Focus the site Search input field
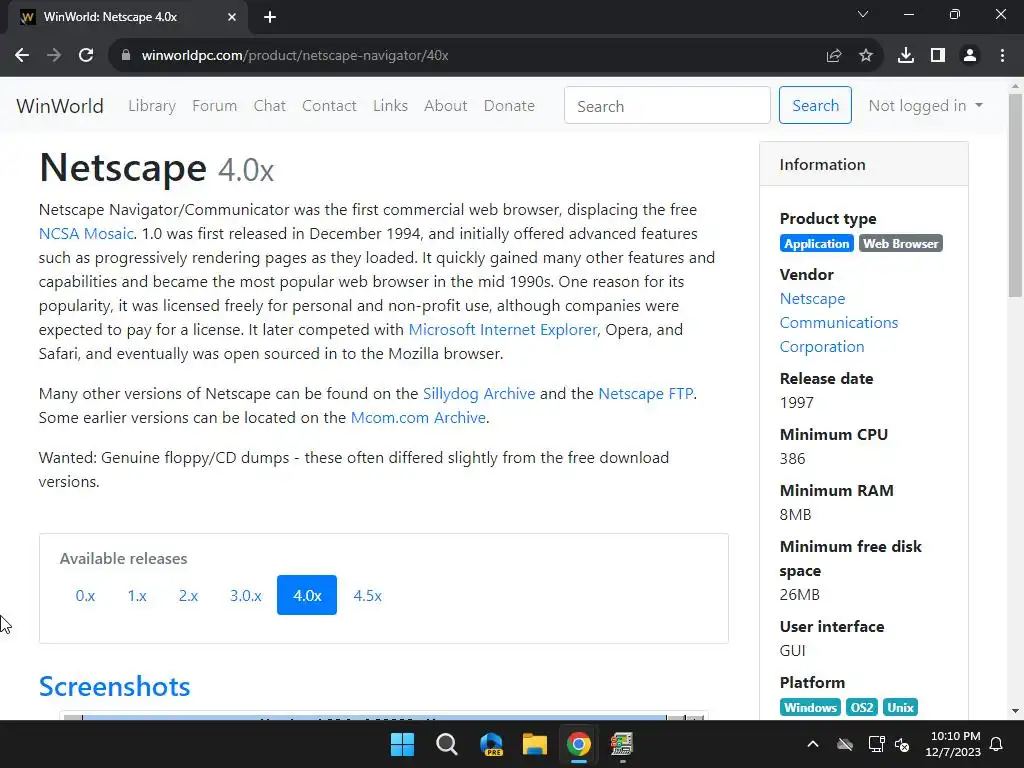Image resolution: width=1024 pixels, height=768 pixels. click(x=667, y=105)
